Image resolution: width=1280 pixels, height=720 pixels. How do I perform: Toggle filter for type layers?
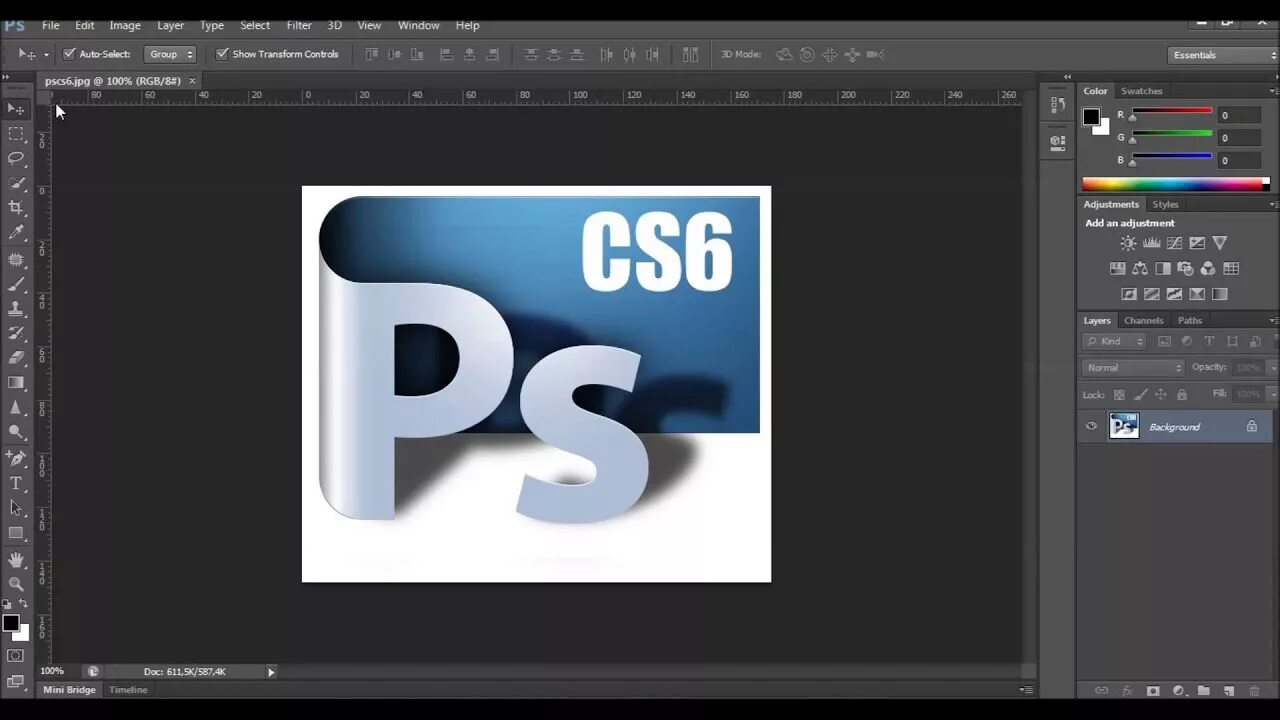tap(1209, 341)
